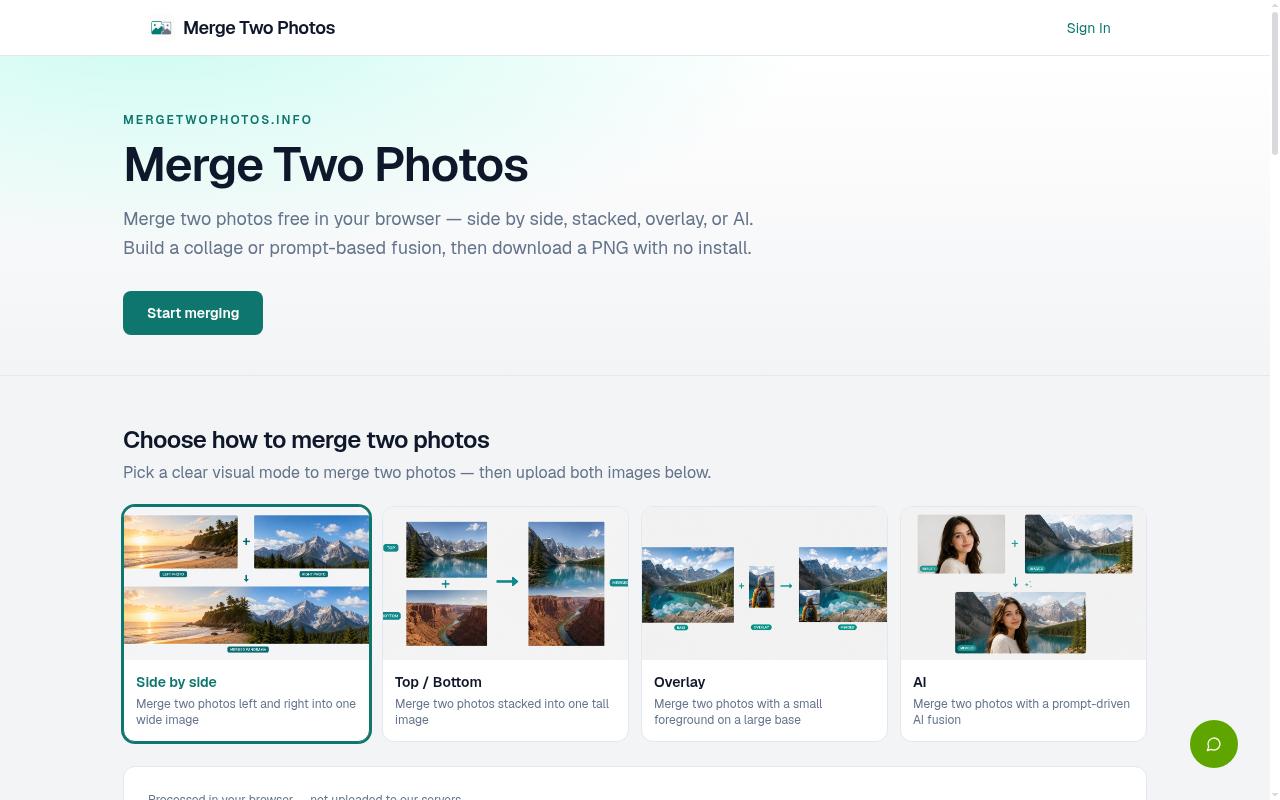Viewport: 1280px width, 800px height.
Task: Click the 'Choose how to merge two photos' heading
Action: (306, 440)
